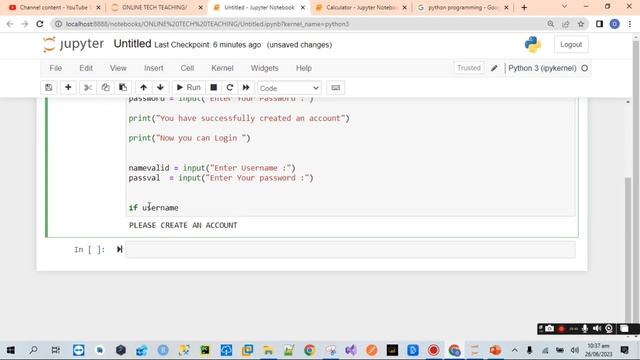Rename notebook by clicking Untitled title
640x360 pixels.
tap(132, 44)
